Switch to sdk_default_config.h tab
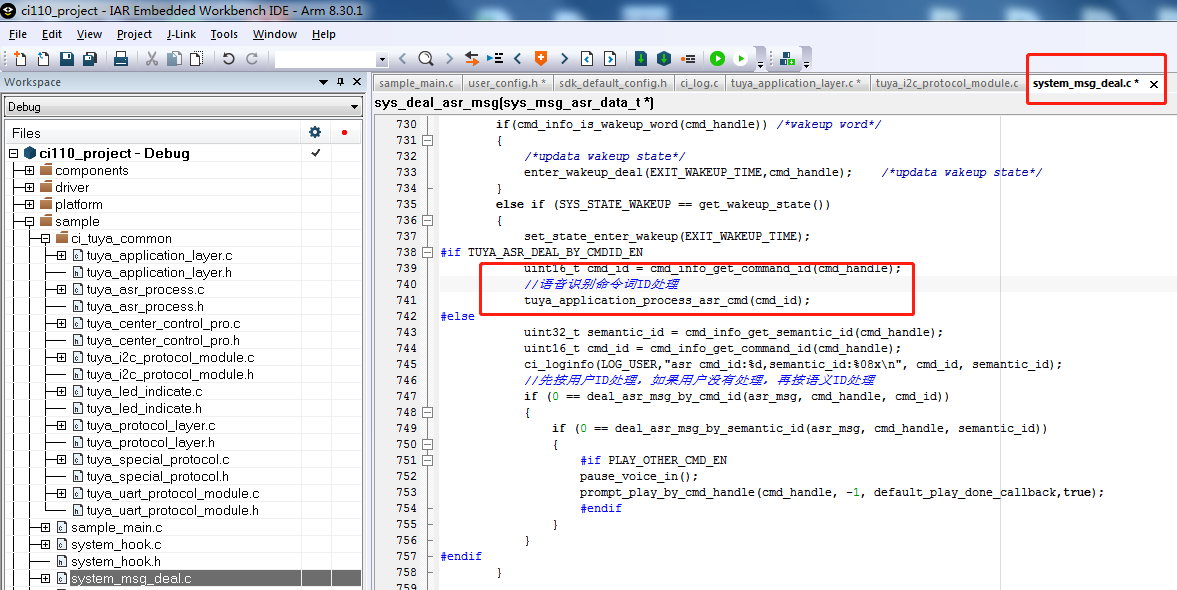1177x590 pixels. (613, 83)
